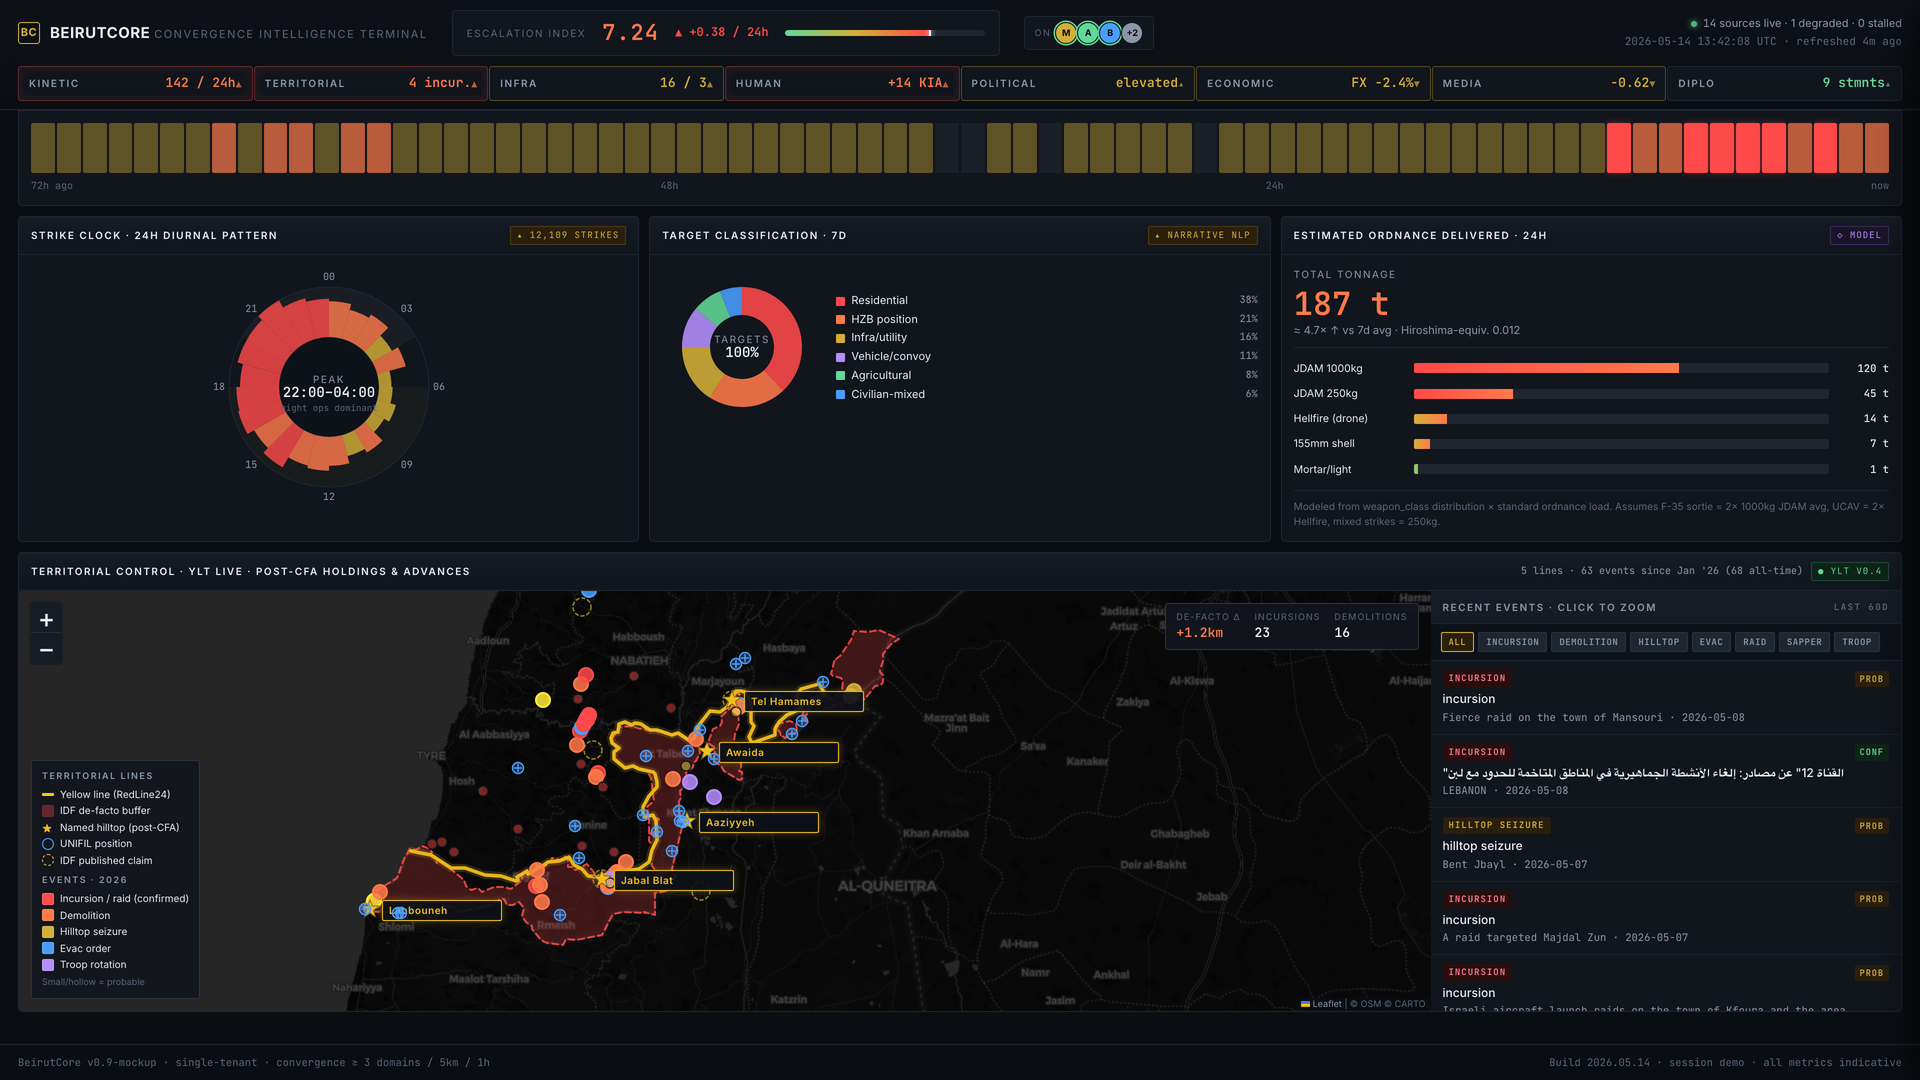Toggle the SAPPER event filter chip
The image size is (1920, 1080).
click(1804, 642)
